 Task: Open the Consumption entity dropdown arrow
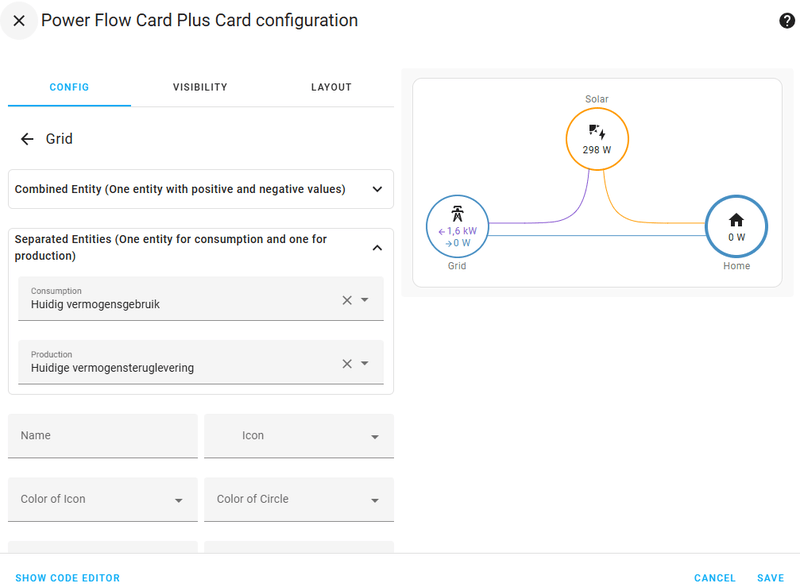click(365, 300)
